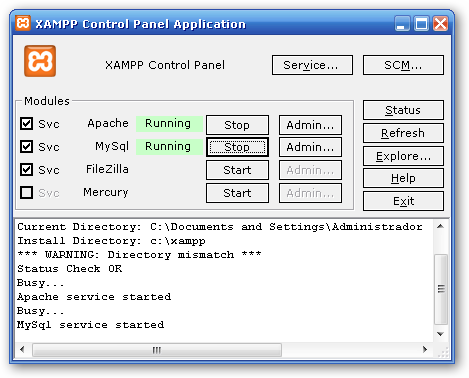Minimize the XAMPP window
The width and height of the screenshot is (469, 378).
[402, 24]
